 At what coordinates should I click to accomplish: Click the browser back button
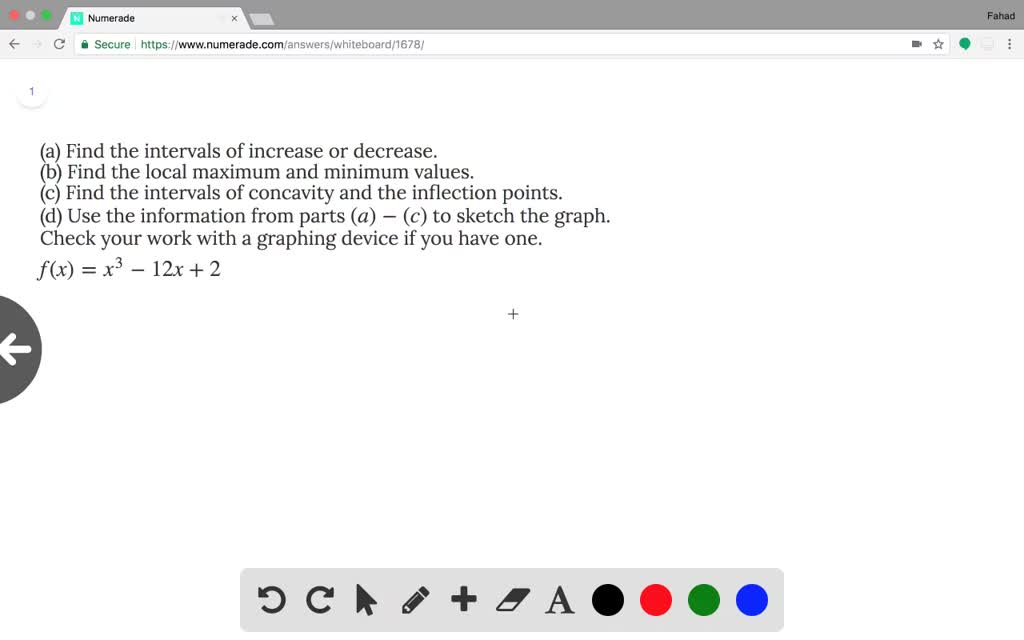13,44
